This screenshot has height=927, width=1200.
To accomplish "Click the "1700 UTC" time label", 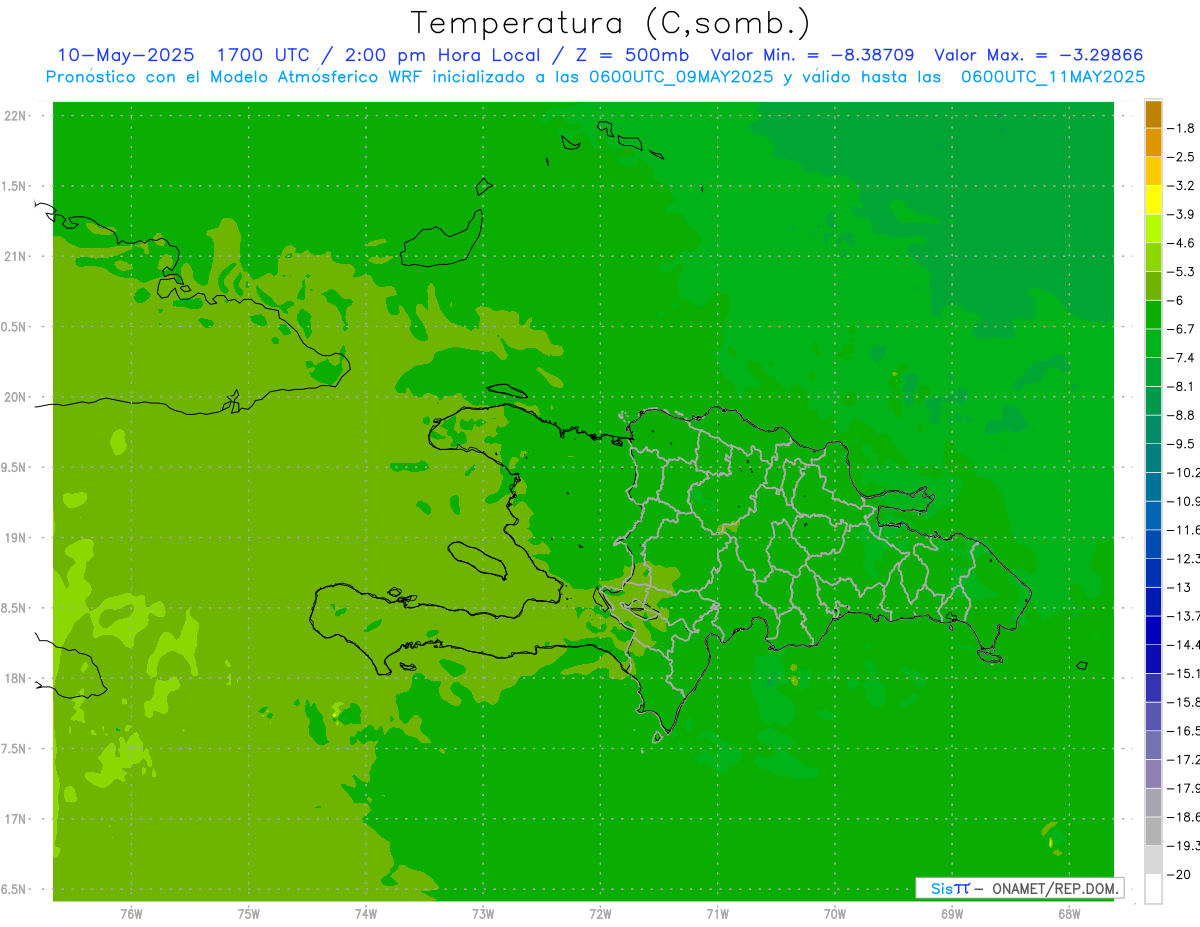I will (x=262, y=55).
